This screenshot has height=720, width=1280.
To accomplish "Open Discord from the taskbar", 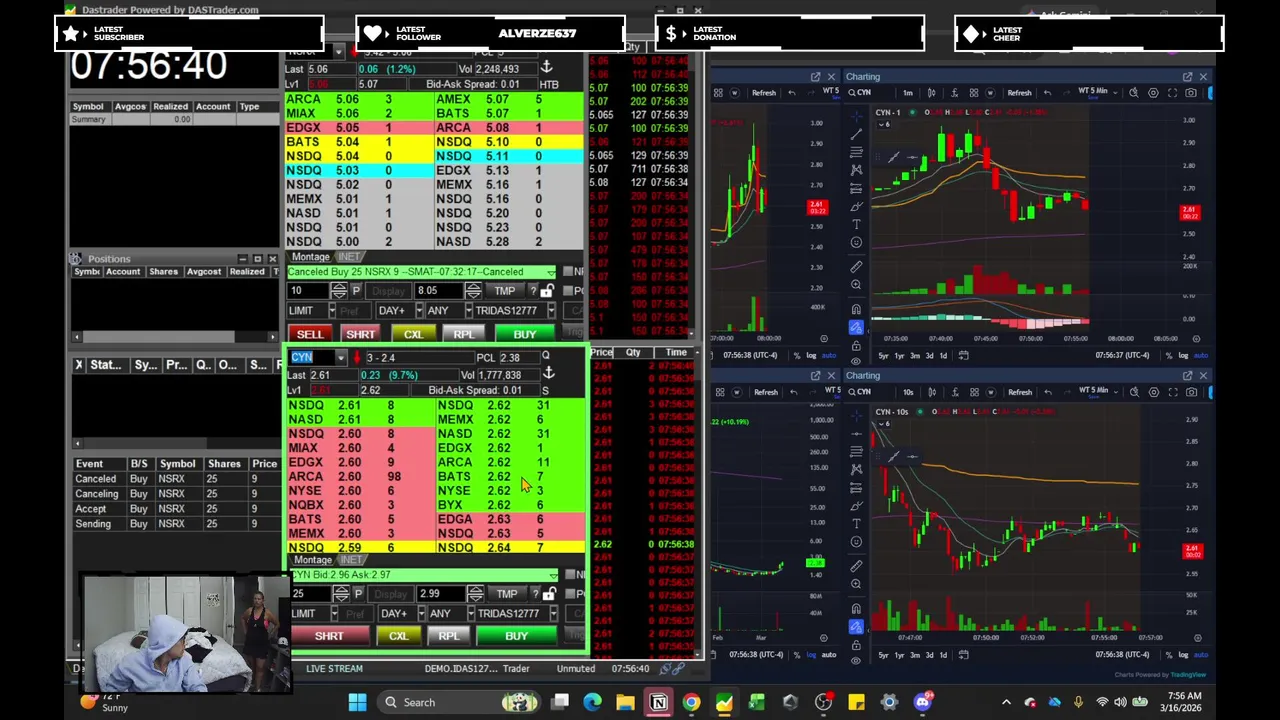I will (922, 702).
